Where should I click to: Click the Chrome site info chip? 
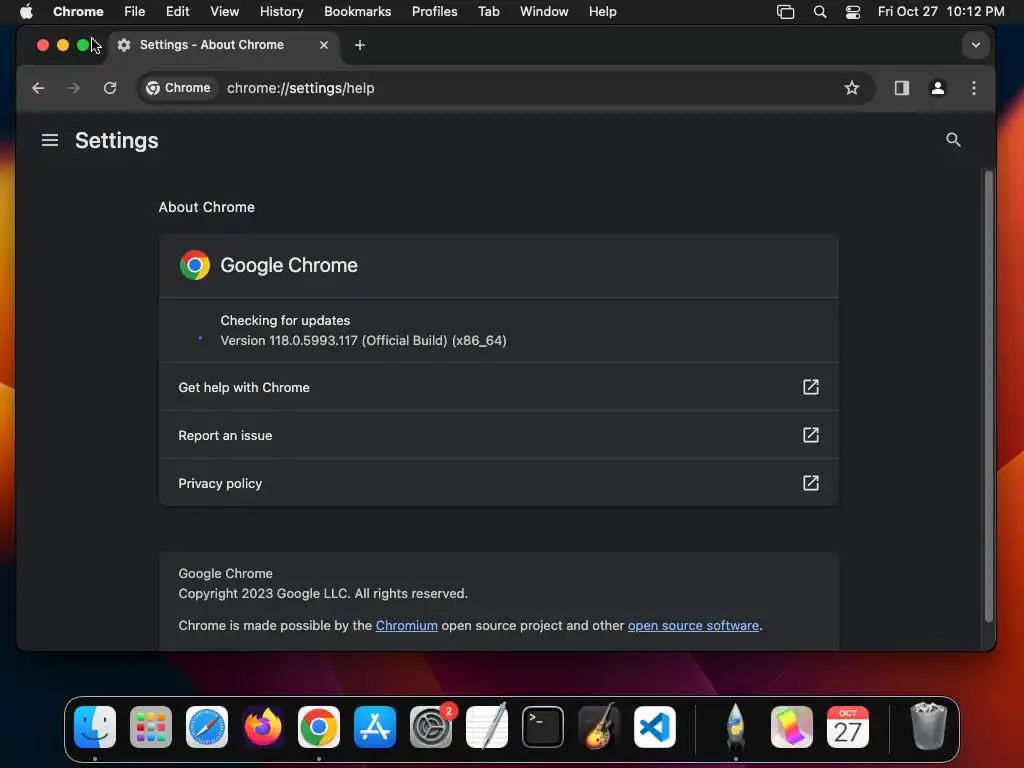tap(178, 88)
